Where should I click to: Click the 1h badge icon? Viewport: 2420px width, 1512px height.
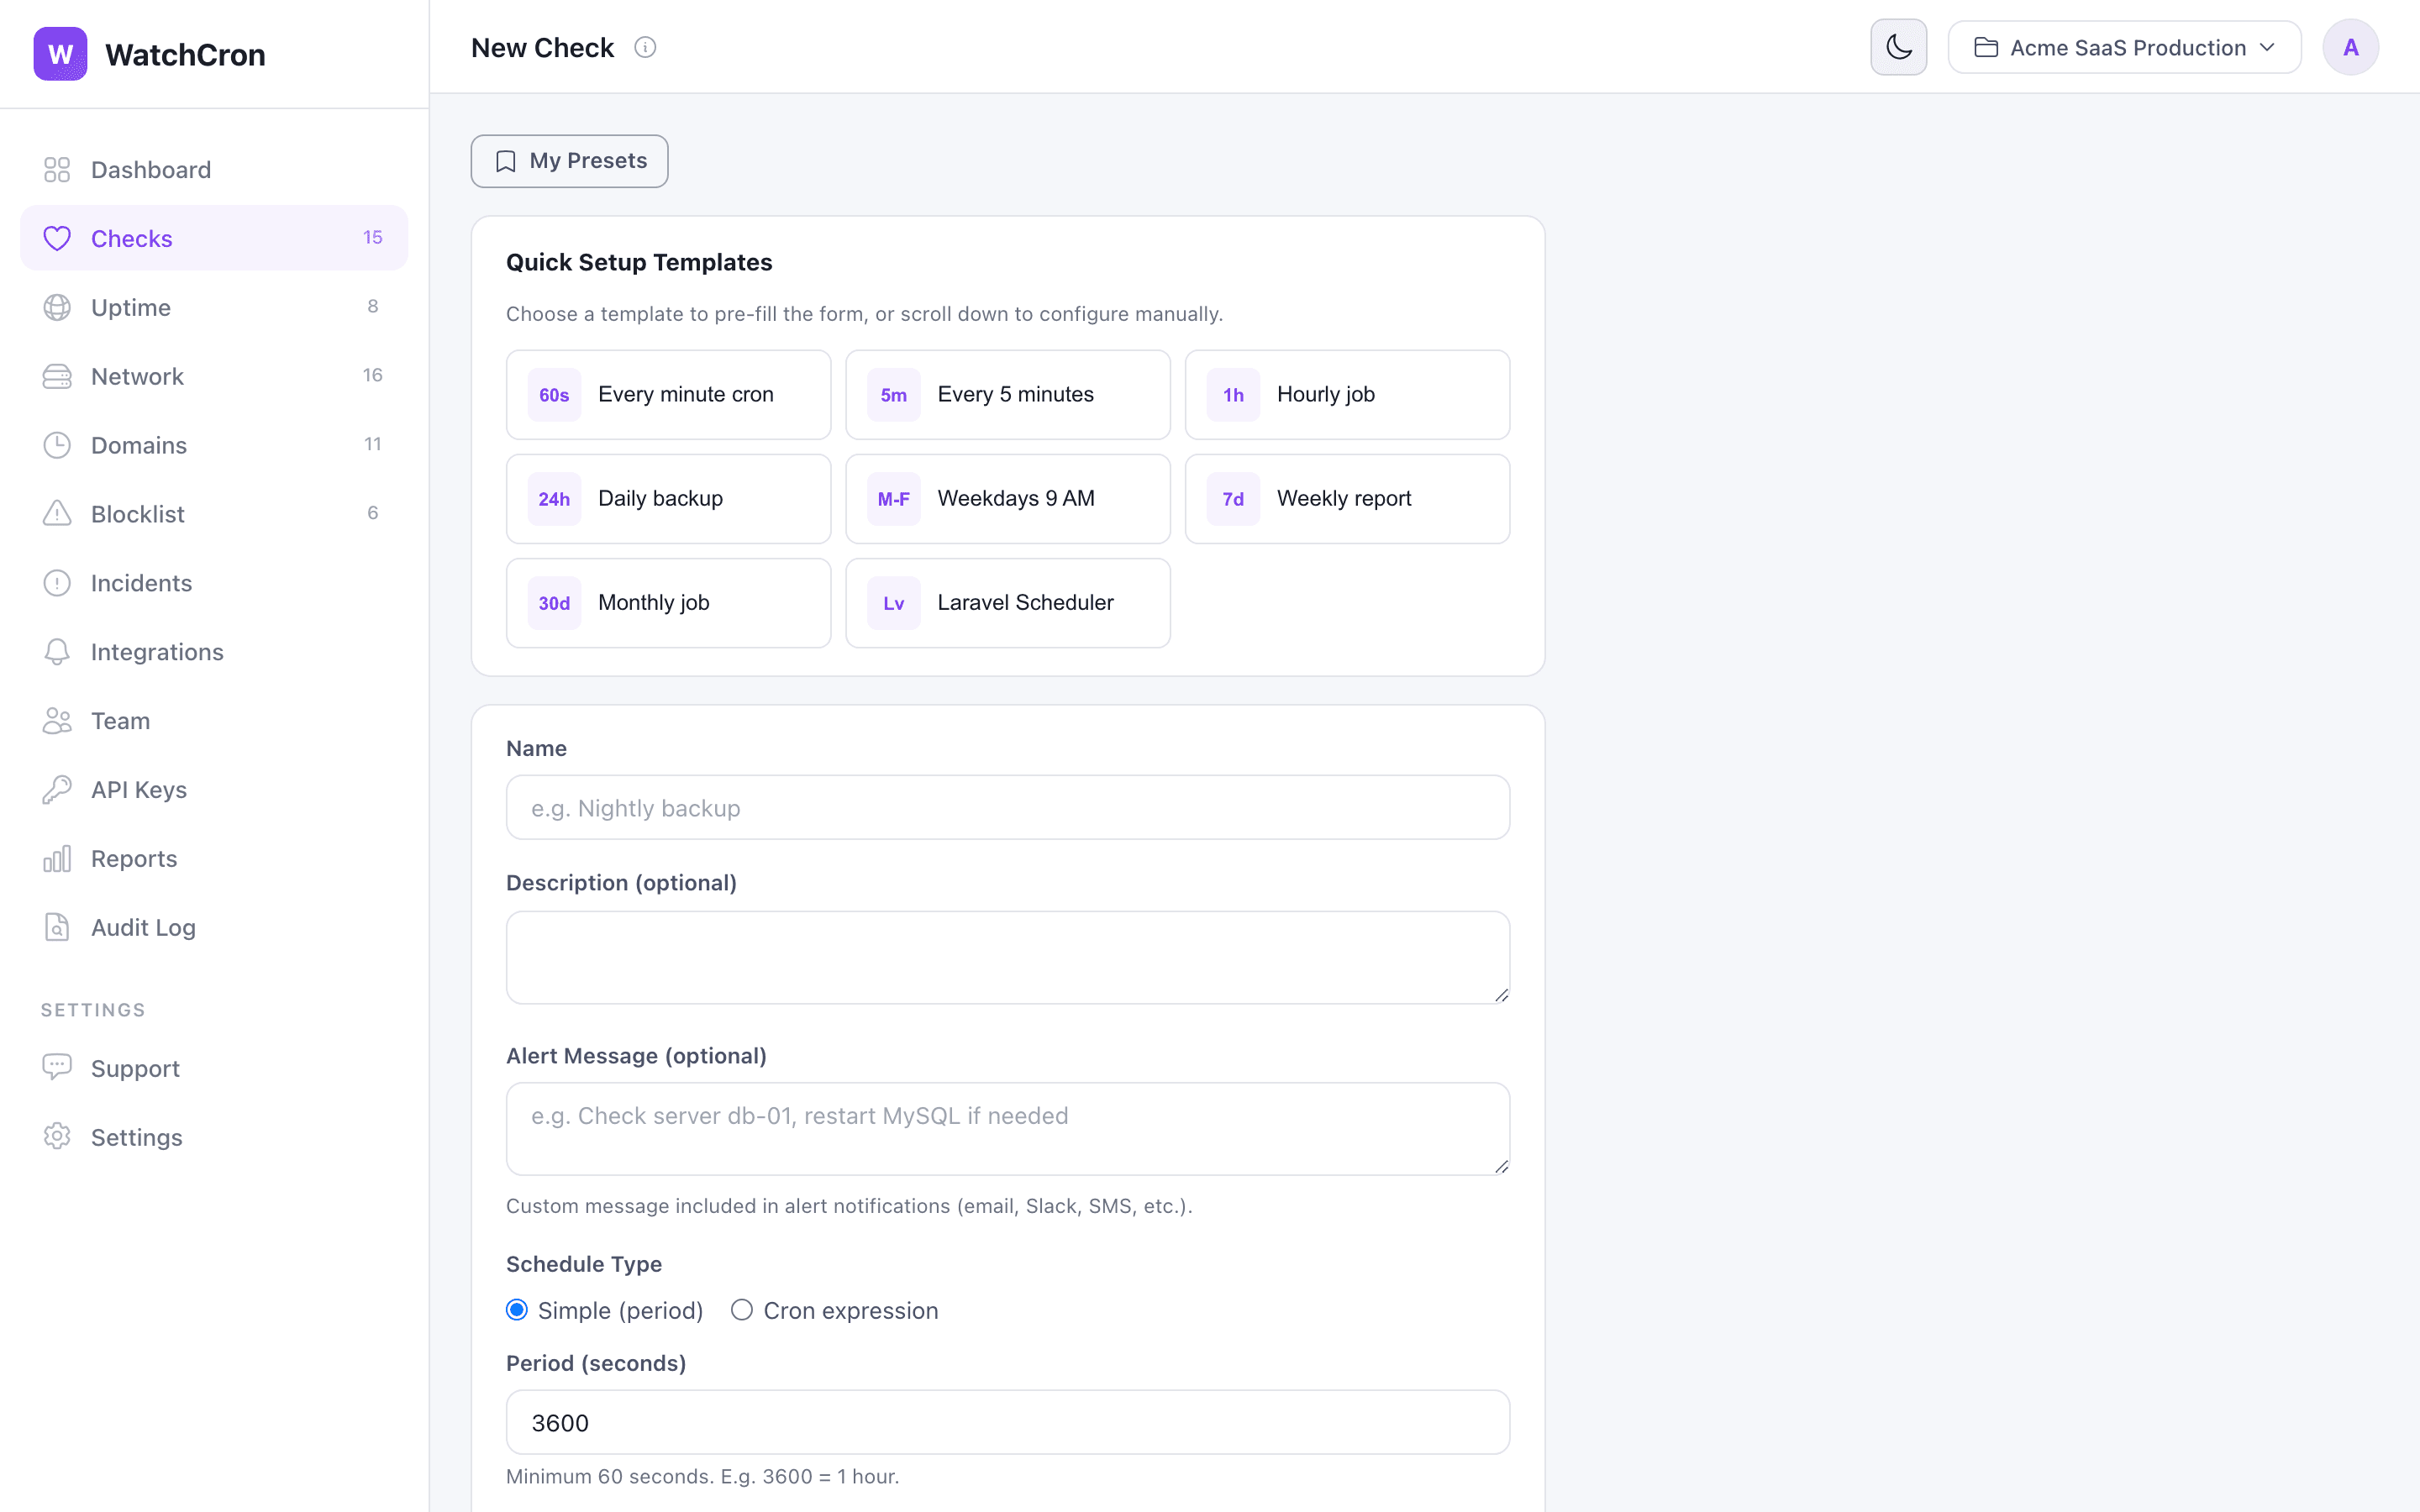[1233, 395]
